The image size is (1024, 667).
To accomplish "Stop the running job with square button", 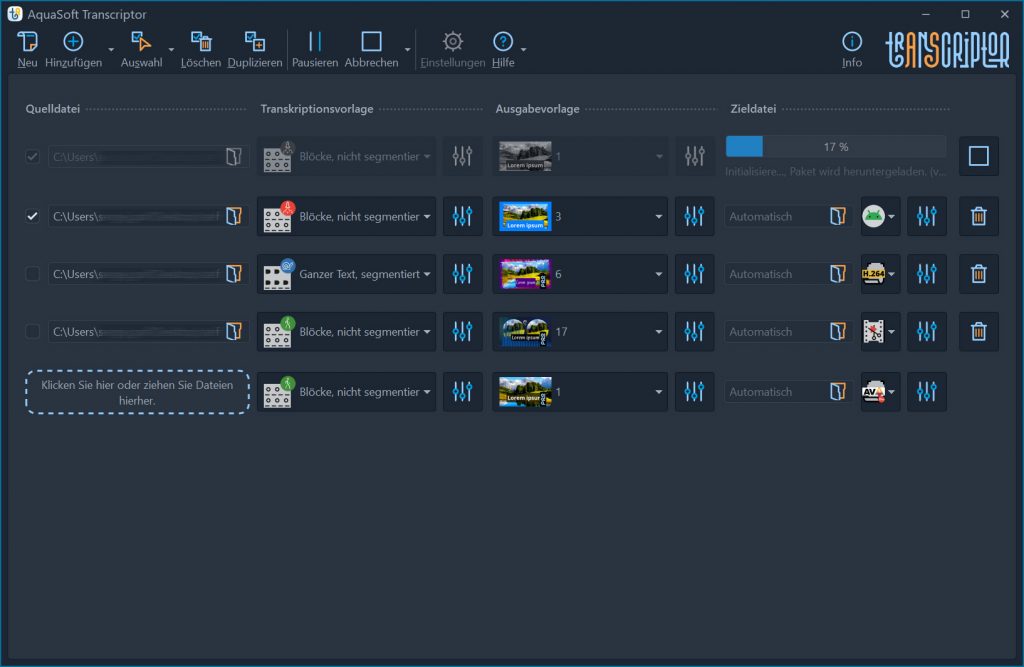I will coord(978,156).
